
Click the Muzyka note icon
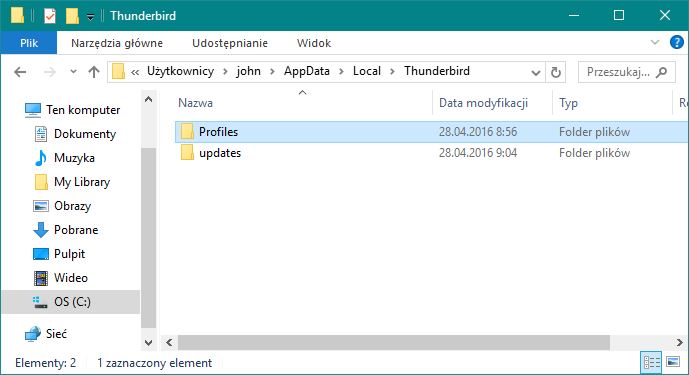[x=40, y=158]
